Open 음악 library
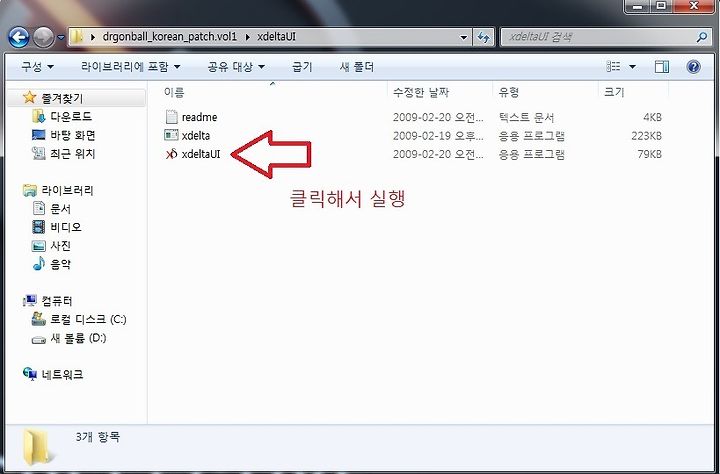 [x=61, y=264]
